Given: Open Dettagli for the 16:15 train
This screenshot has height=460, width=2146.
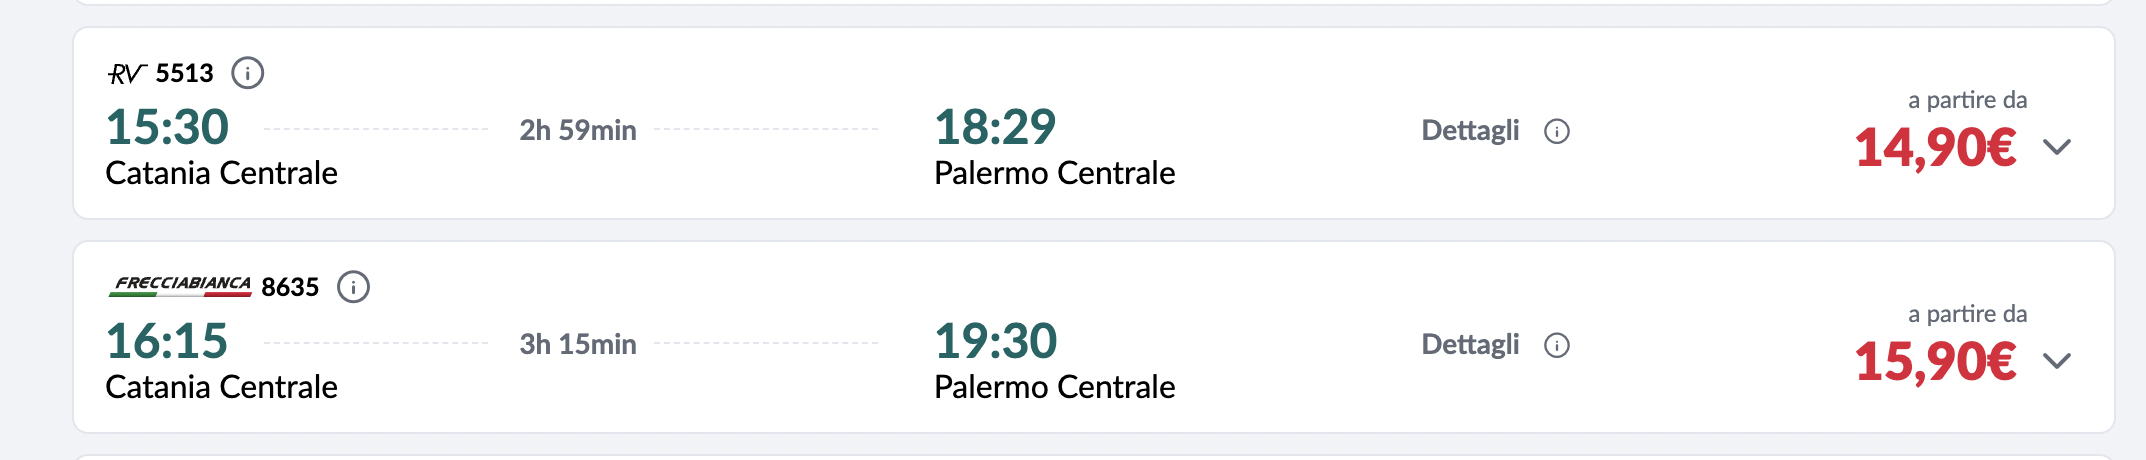Looking at the screenshot, I should 1470,345.
